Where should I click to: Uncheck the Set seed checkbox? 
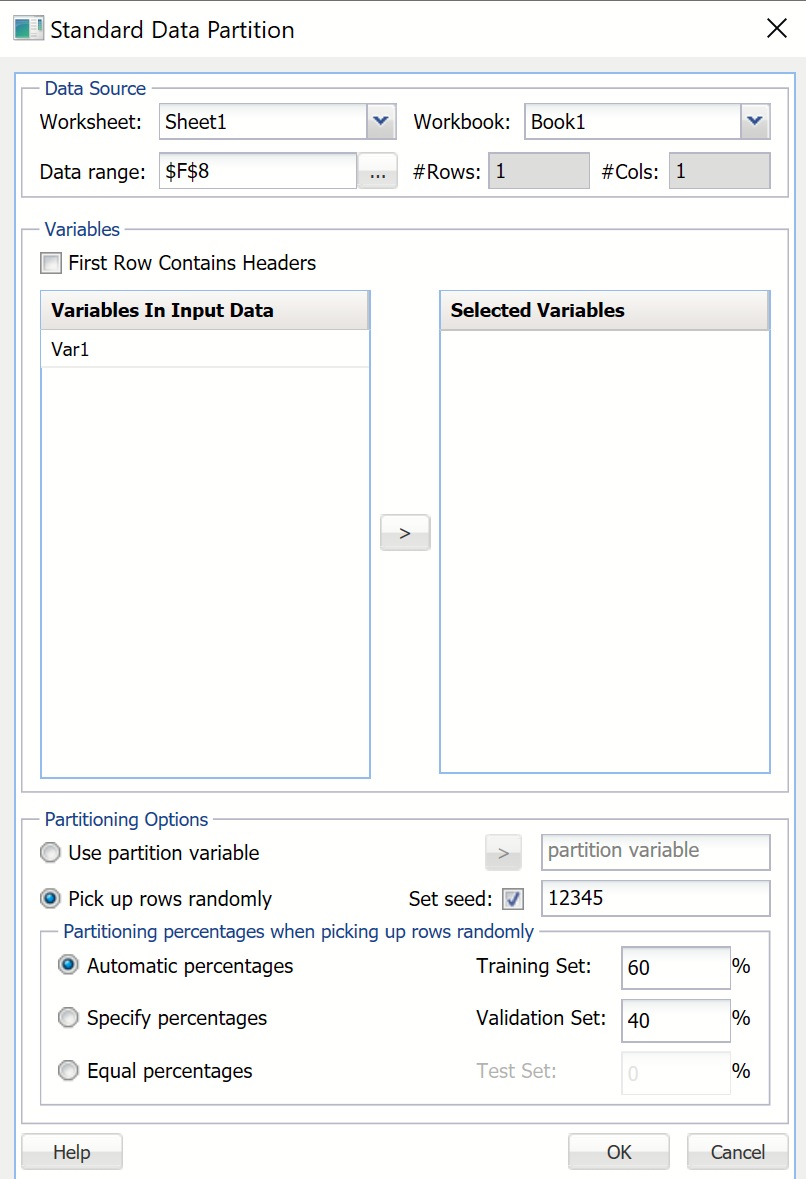pyautogui.click(x=513, y=899)
